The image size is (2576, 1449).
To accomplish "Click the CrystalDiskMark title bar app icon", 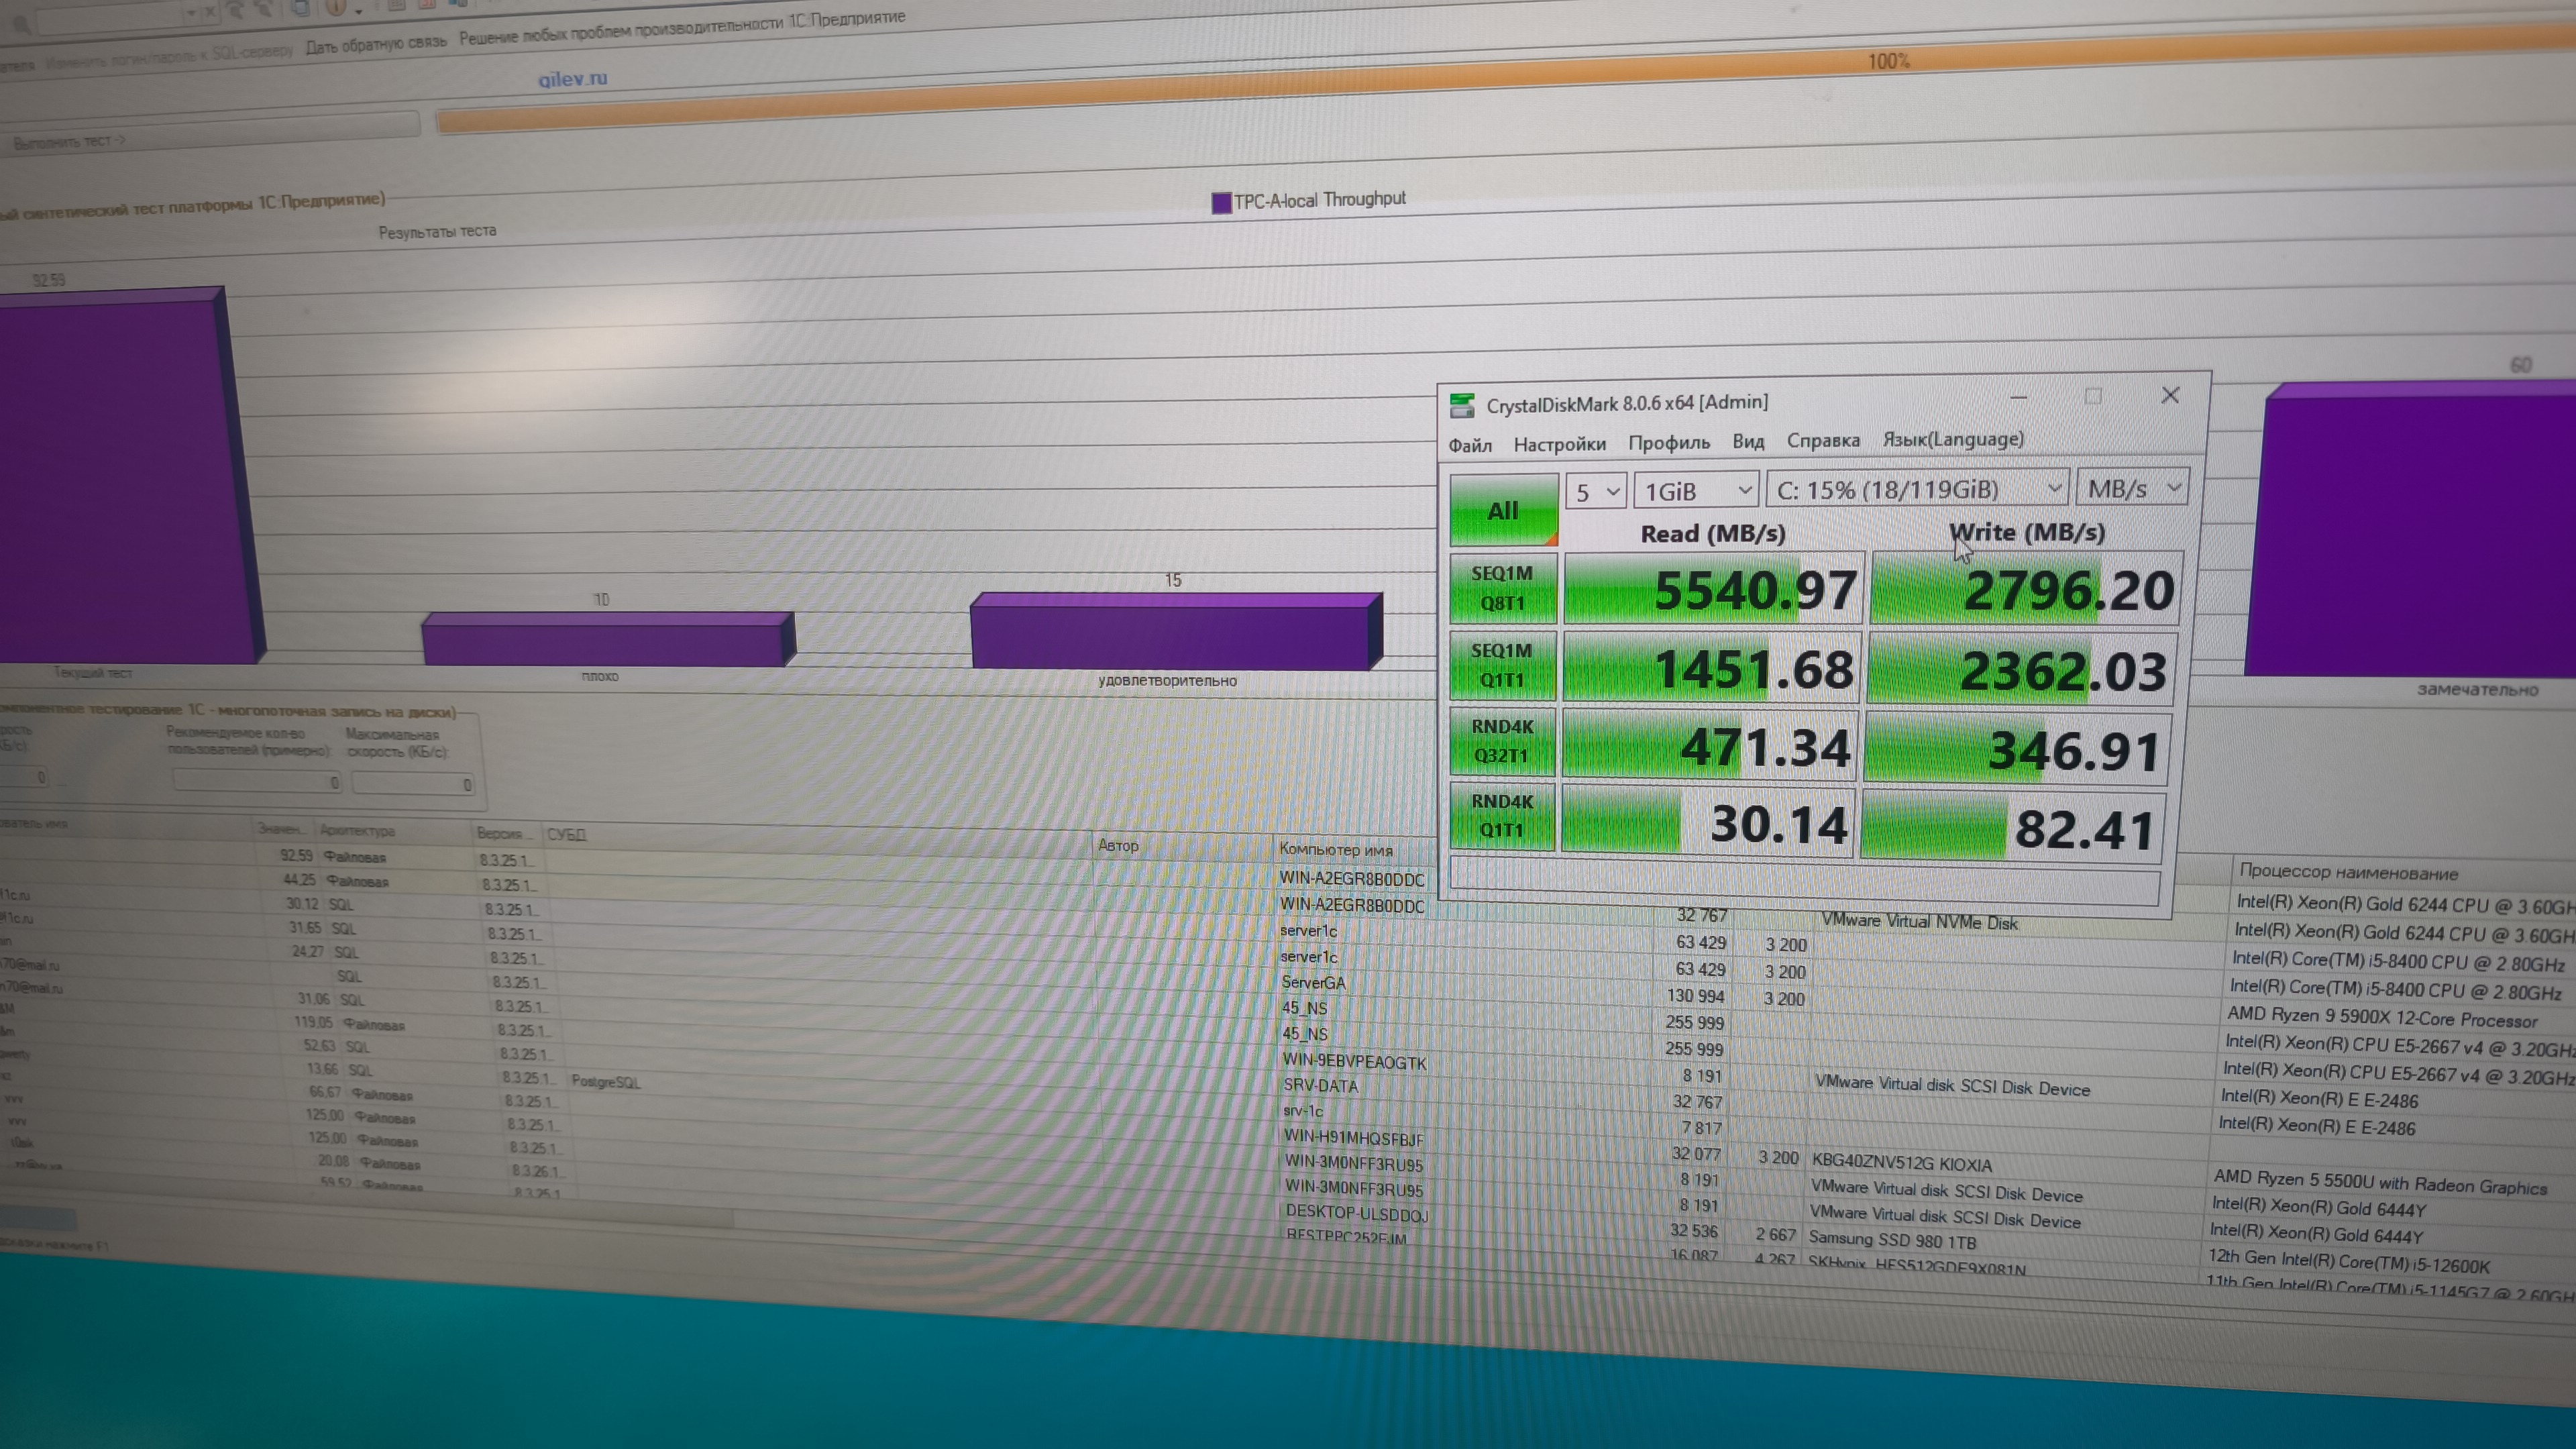I will click(x=1462, y=405).
